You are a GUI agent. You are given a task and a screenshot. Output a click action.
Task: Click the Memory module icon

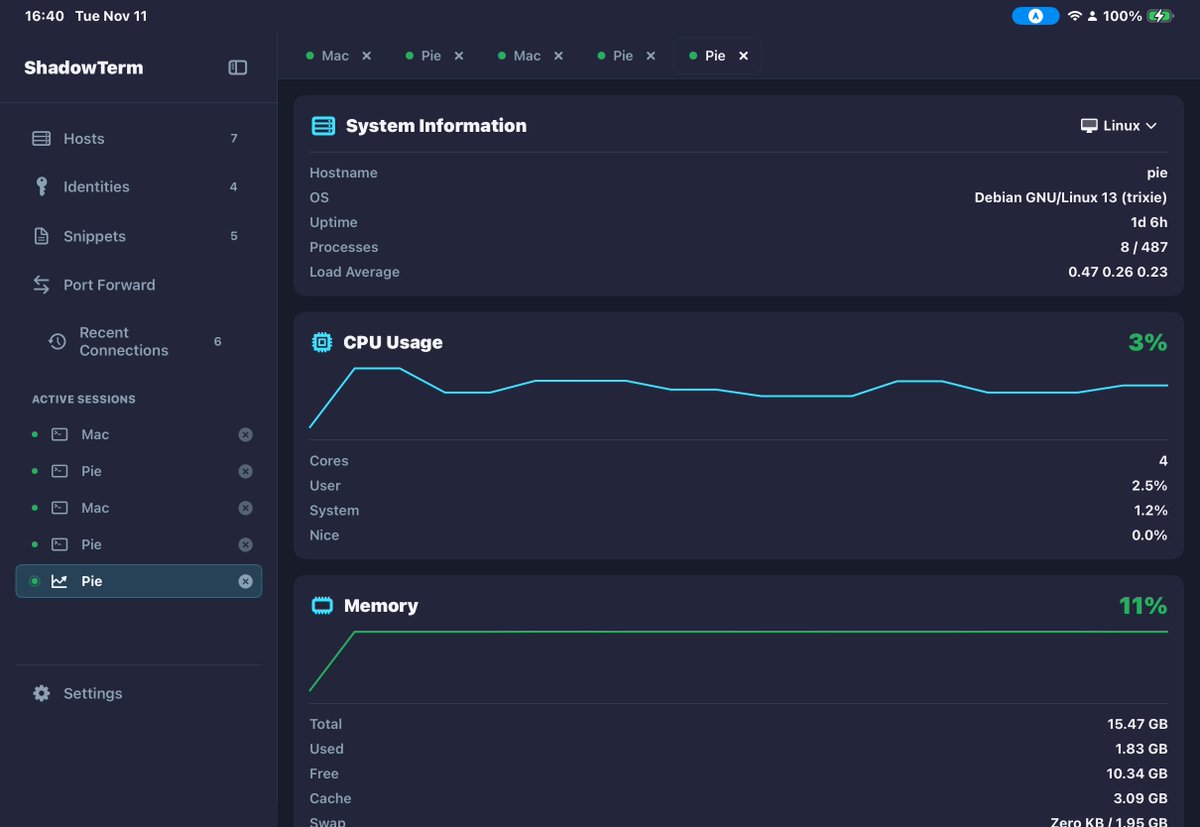click(x=321, y=605)
